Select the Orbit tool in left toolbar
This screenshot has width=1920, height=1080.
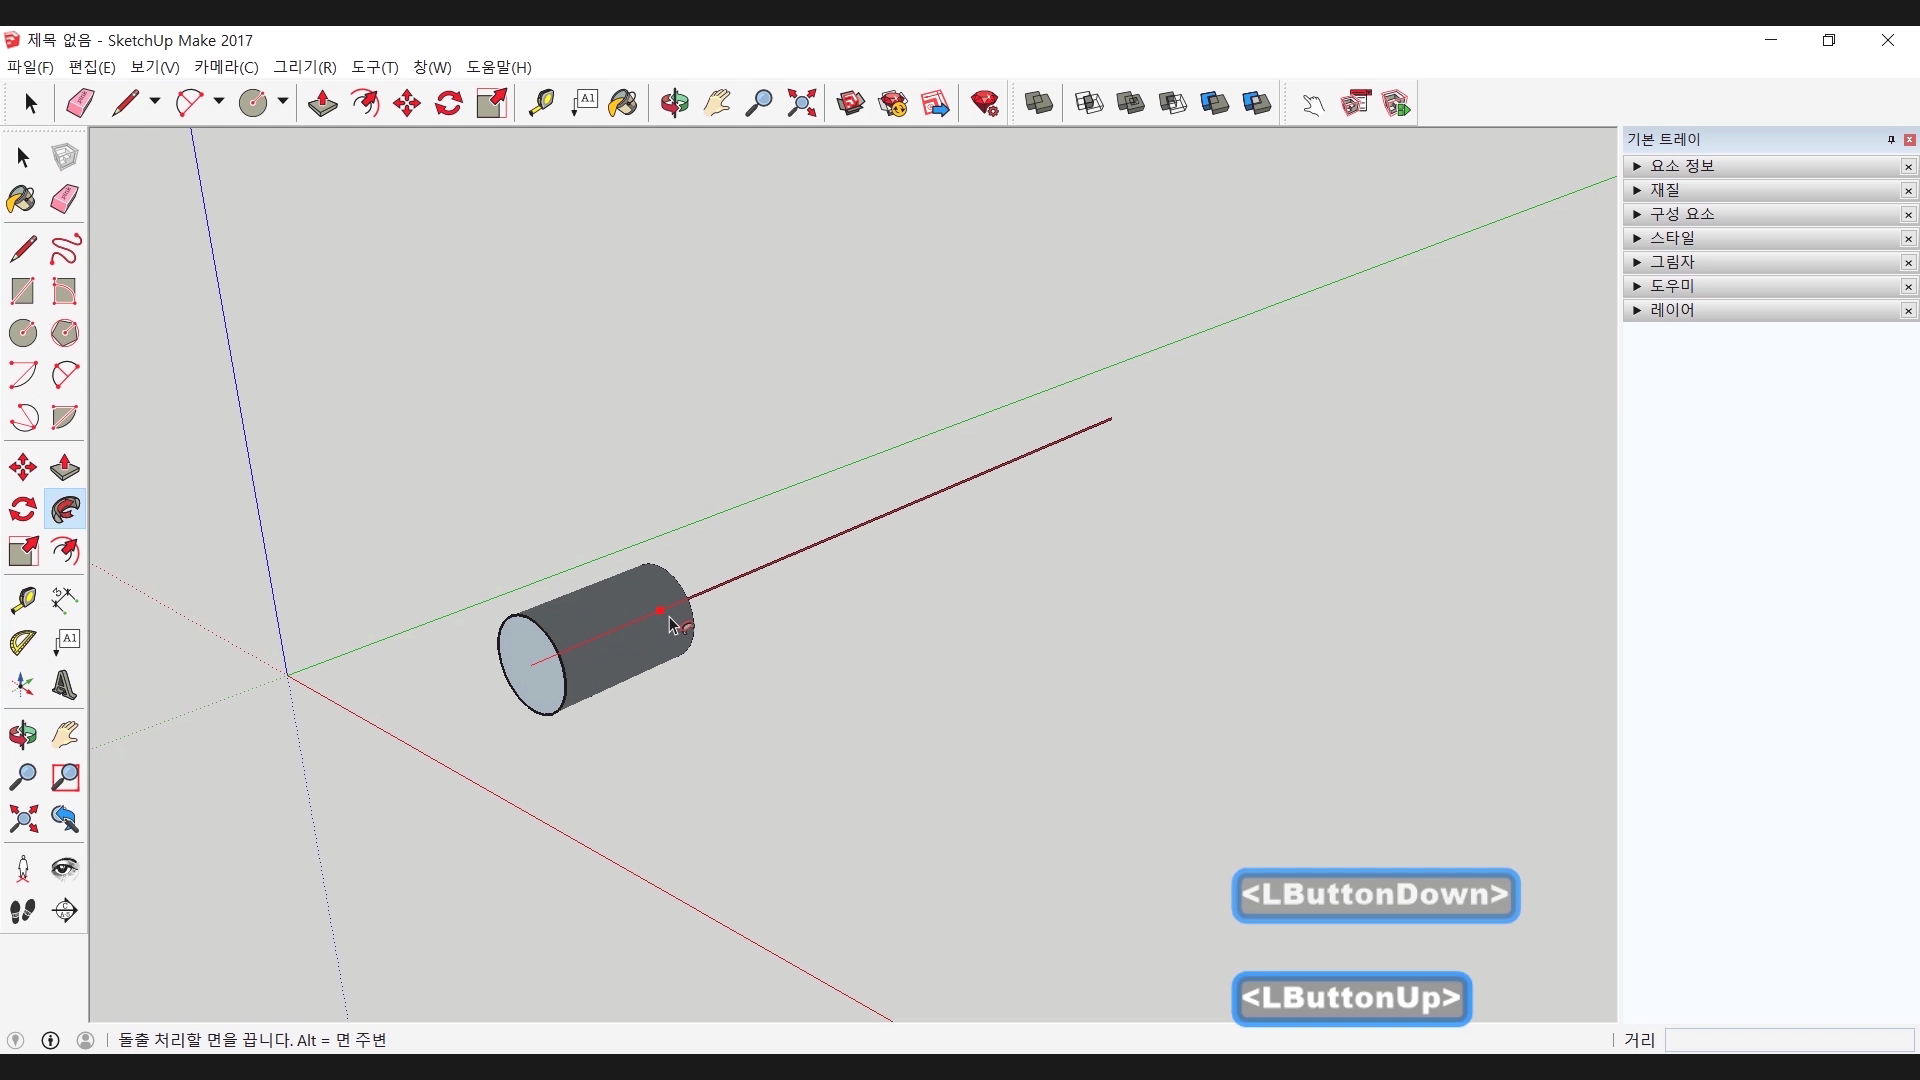22,735
